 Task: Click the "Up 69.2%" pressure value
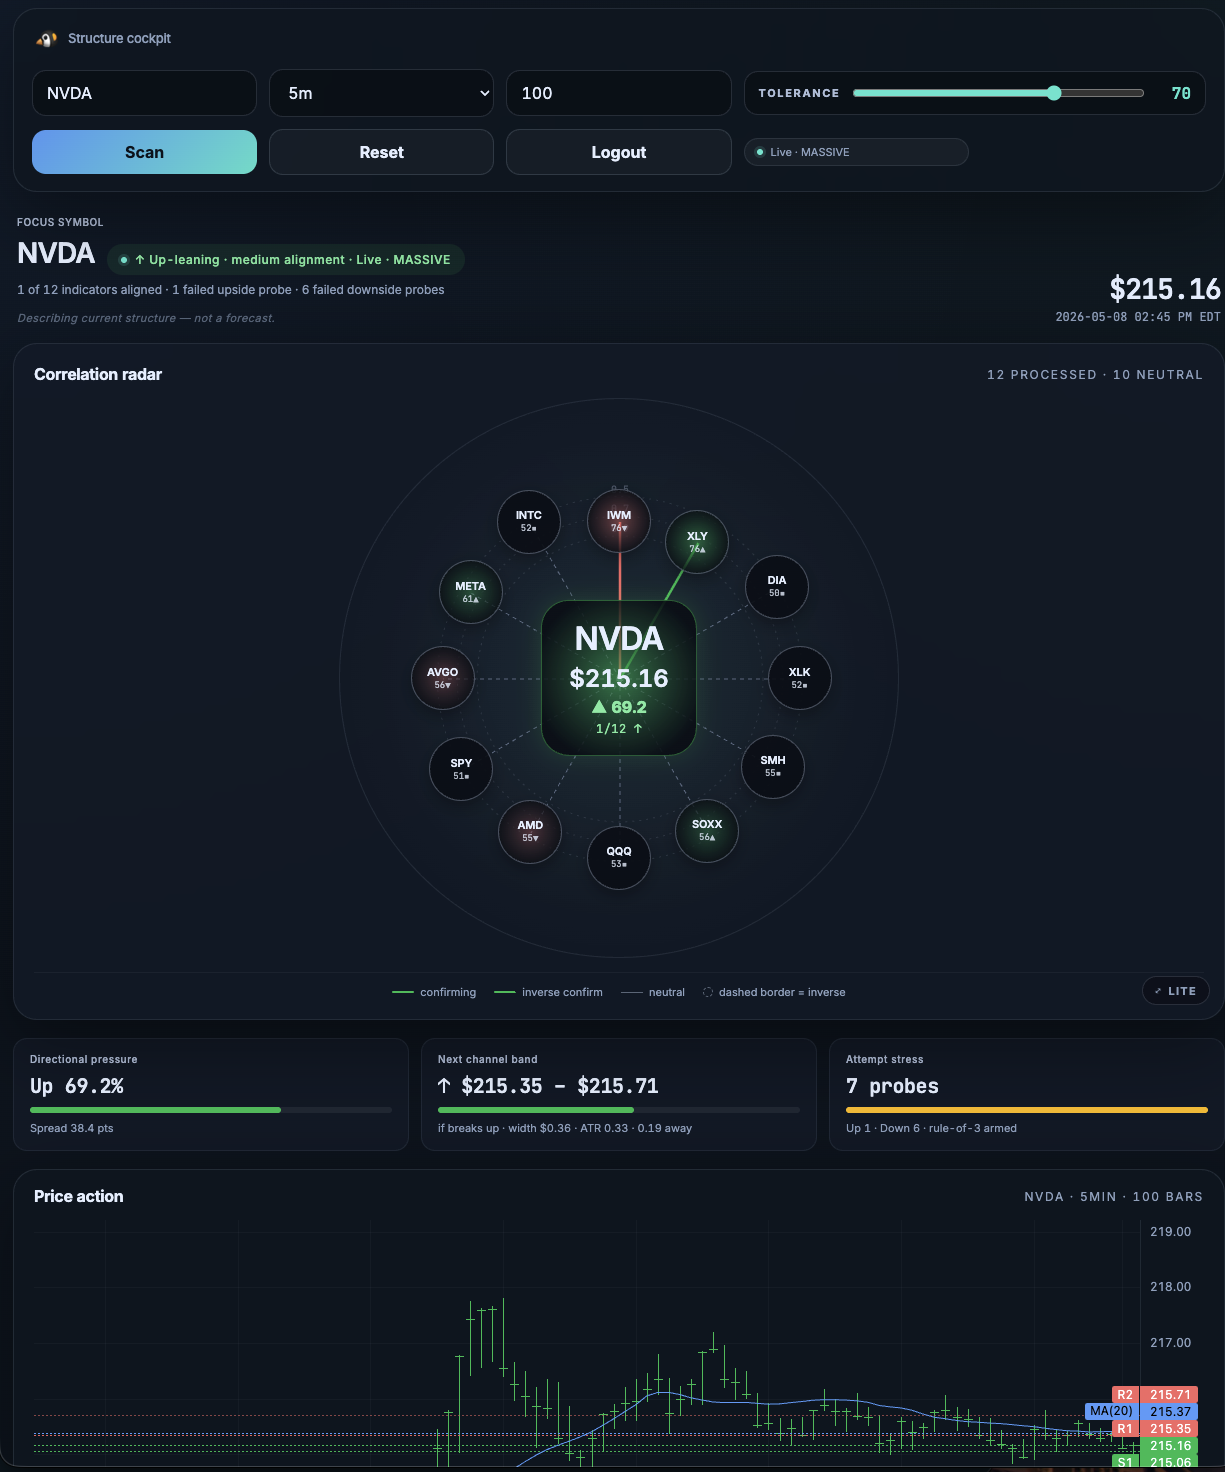tap(77, 1086)
